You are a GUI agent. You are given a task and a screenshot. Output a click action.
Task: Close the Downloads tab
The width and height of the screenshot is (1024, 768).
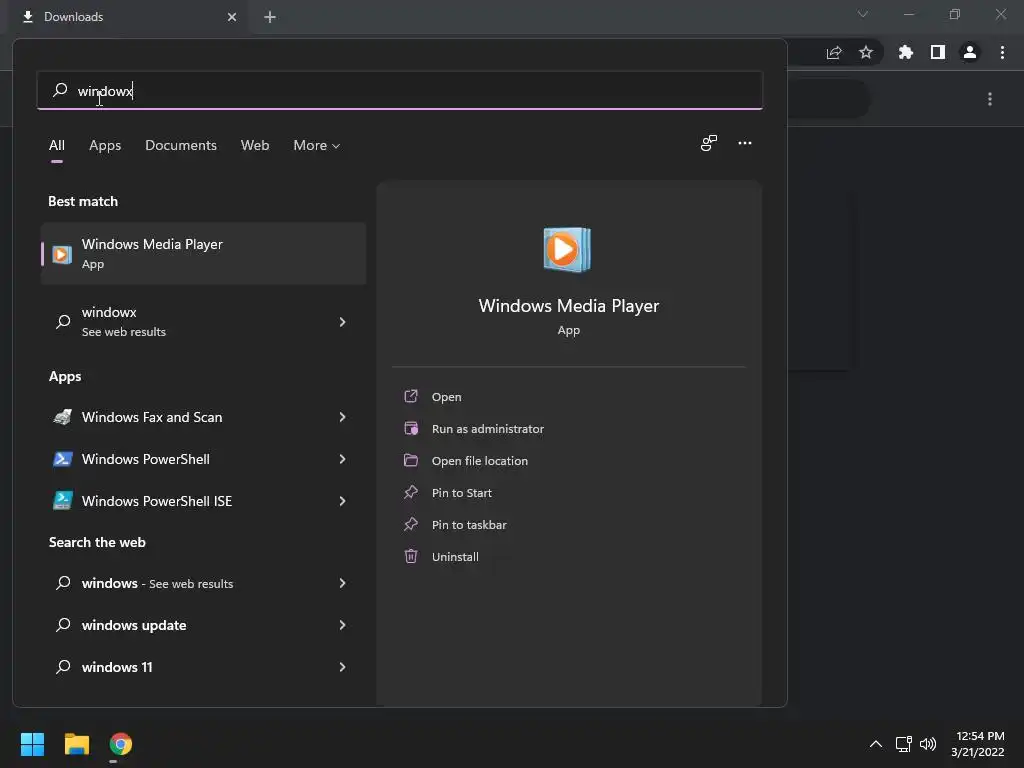click(x=232, y=17)
